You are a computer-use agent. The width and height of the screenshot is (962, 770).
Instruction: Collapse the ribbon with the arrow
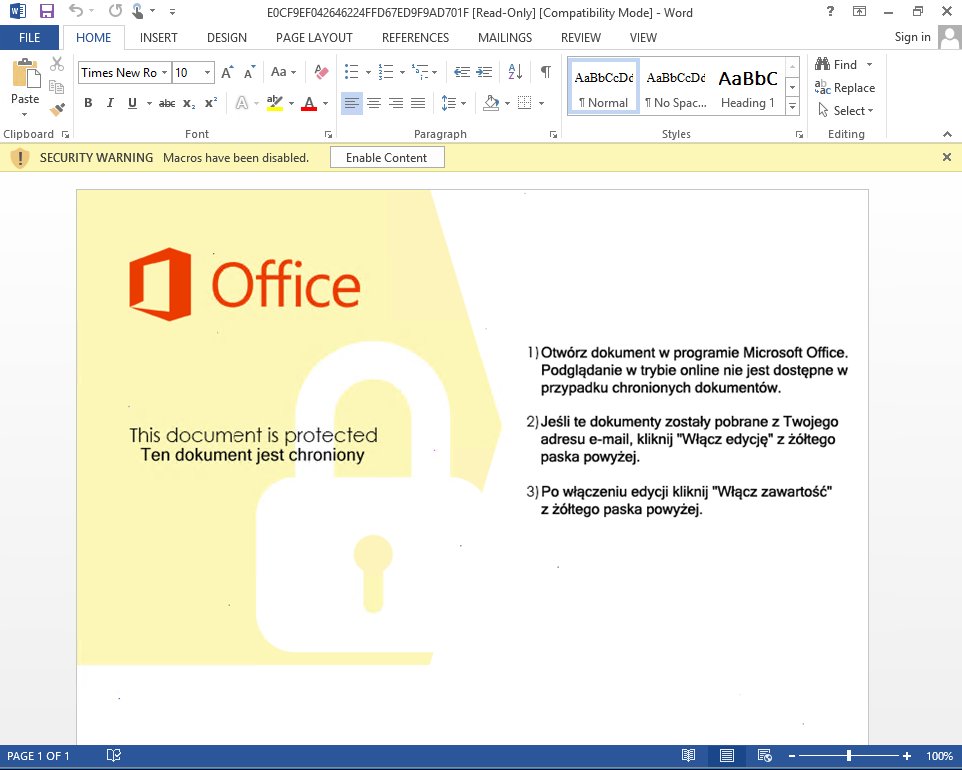click(947, 134)
